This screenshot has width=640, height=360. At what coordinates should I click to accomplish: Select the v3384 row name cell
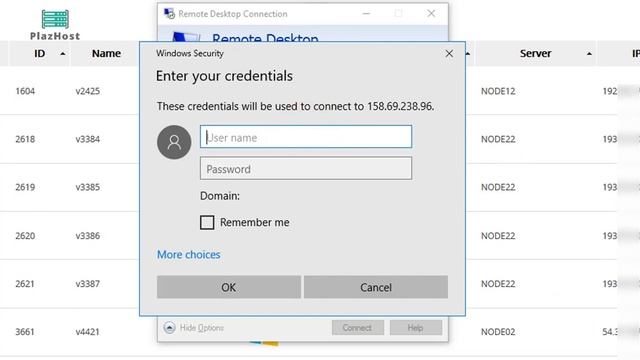point(88,139)
